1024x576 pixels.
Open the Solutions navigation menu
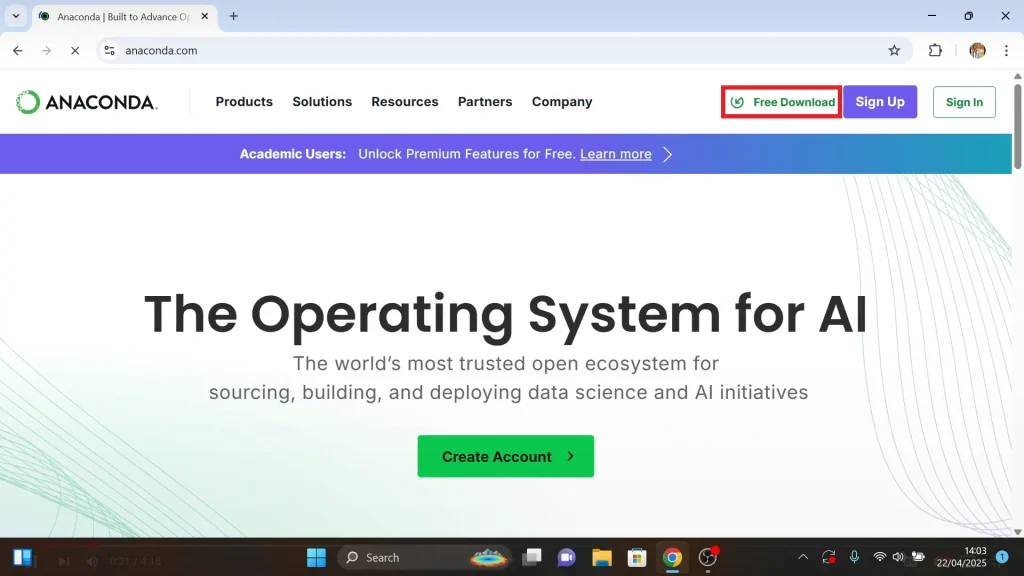coord(322,102)
